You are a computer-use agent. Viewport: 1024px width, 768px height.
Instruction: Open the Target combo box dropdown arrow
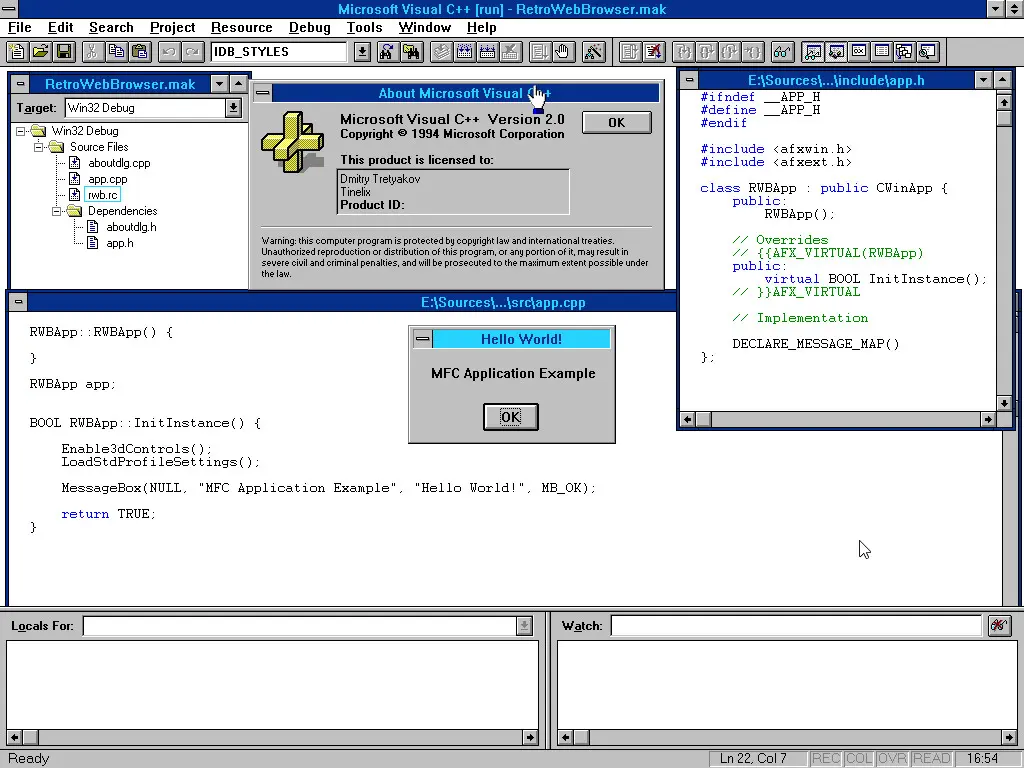233,108
